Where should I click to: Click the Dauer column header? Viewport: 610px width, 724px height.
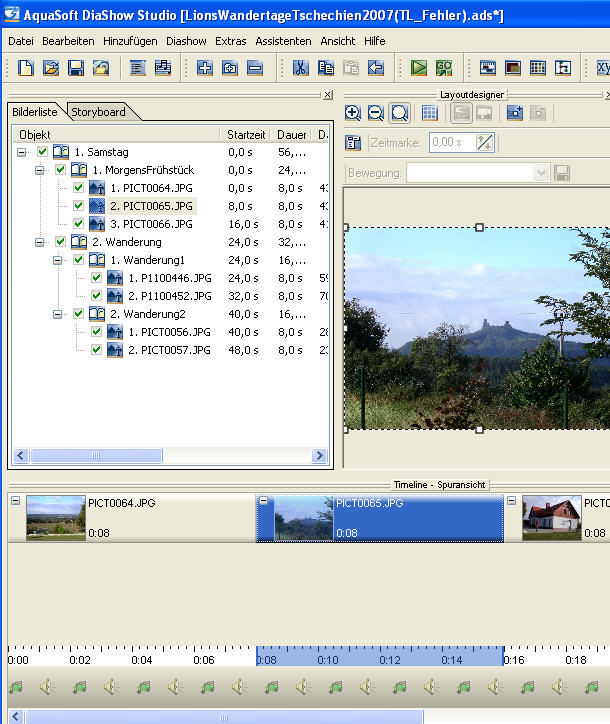292,134
